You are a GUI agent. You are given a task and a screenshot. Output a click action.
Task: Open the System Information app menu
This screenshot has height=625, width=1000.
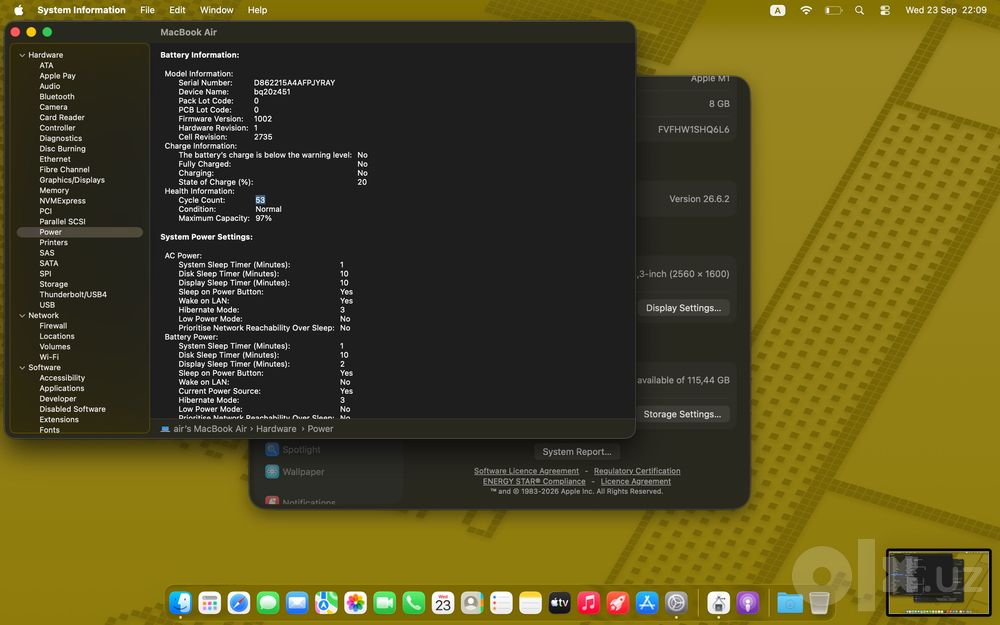coord(82,10)
